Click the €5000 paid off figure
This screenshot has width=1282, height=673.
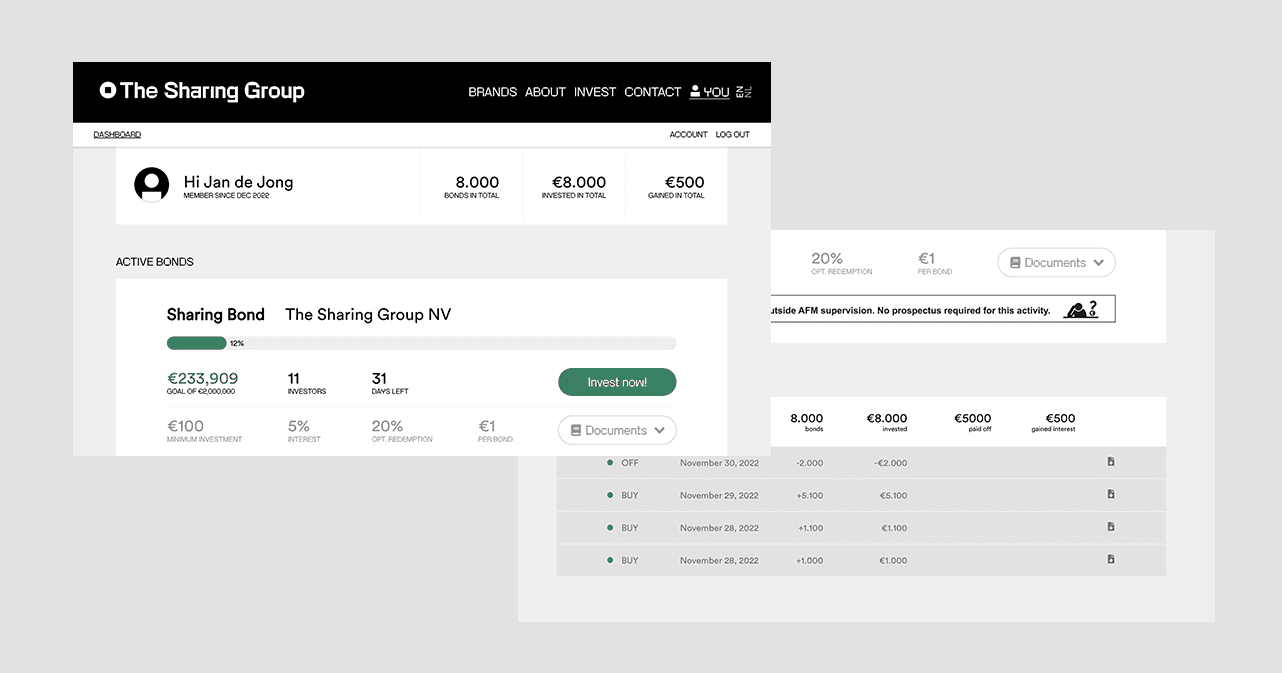[972, 419]
